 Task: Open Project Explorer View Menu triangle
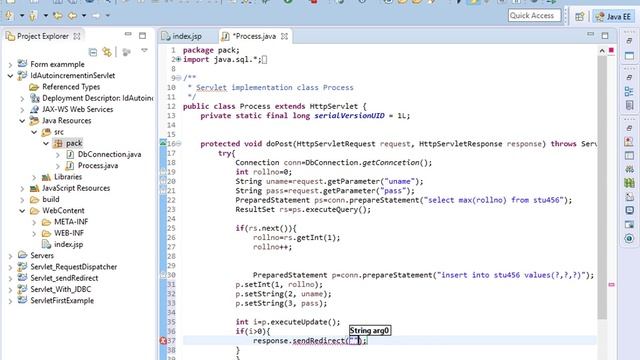pos(144,51)
